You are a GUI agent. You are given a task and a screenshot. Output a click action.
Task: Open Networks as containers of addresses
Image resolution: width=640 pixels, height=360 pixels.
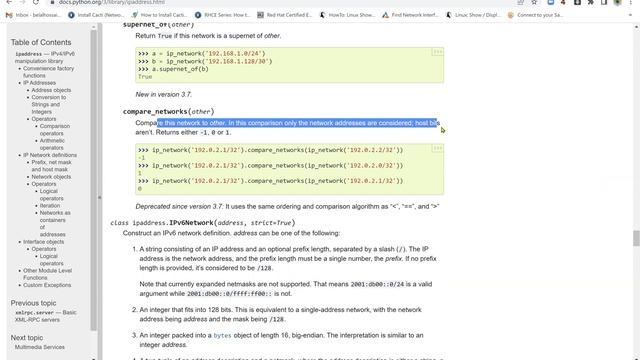pyautogui.click(x=55, y=224)
